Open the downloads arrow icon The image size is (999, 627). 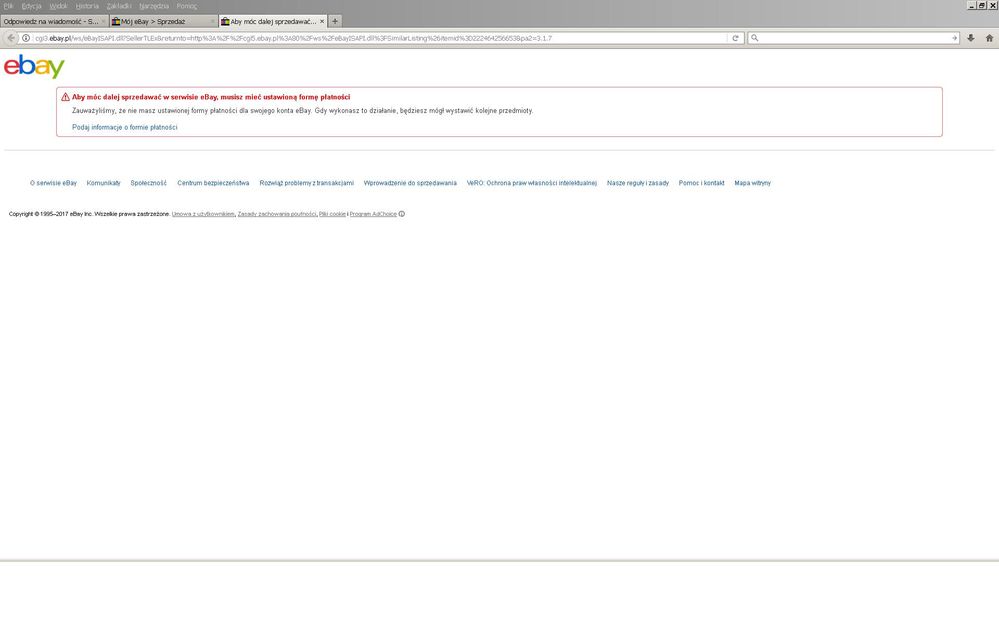coord(970,38)
